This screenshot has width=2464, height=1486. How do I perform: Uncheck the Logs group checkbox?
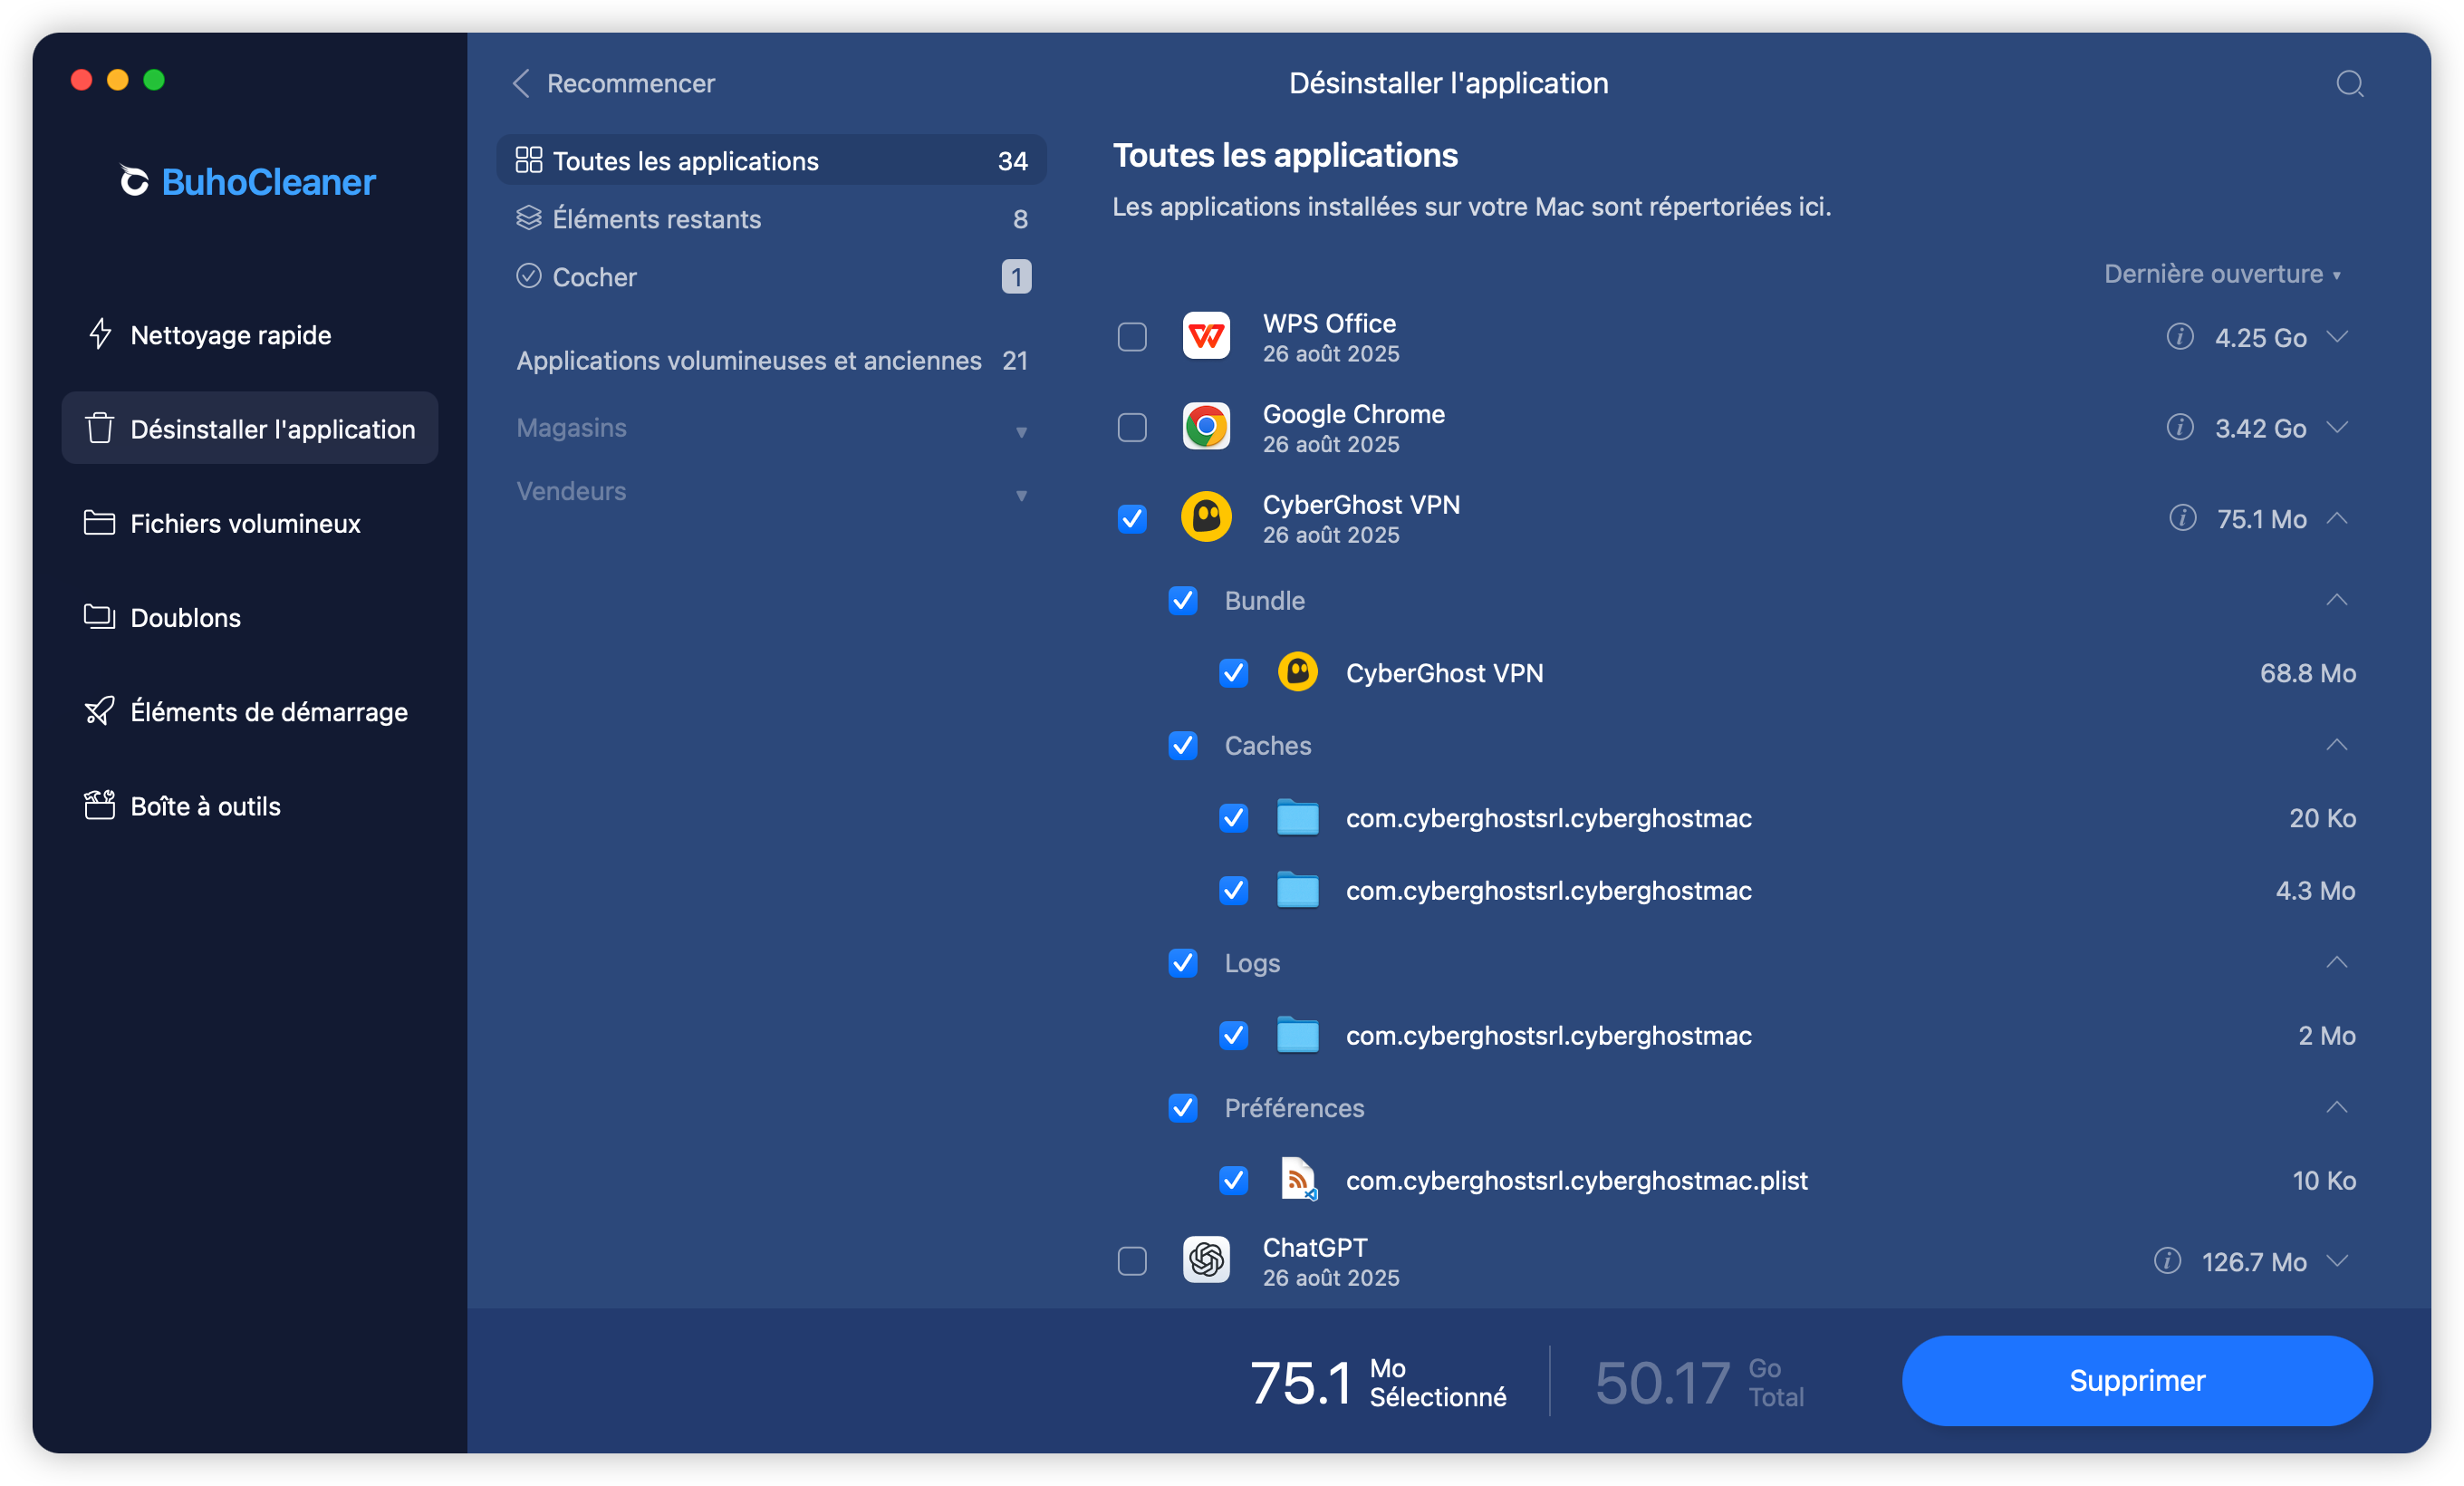coord(1182,962)
